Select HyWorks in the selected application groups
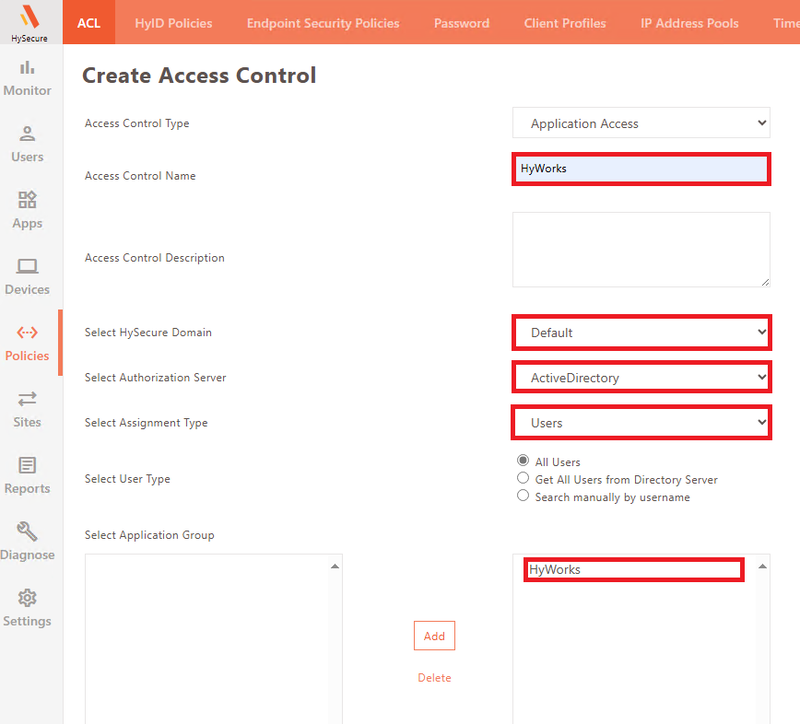800x724 pixels. pyautogui.click(x=634, y=569)
